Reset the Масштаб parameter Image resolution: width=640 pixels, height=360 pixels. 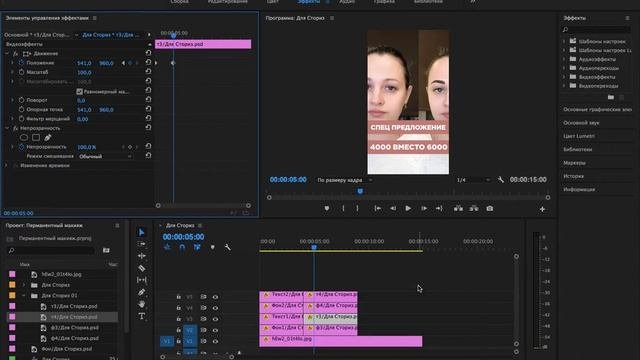(x=148, y=72)
